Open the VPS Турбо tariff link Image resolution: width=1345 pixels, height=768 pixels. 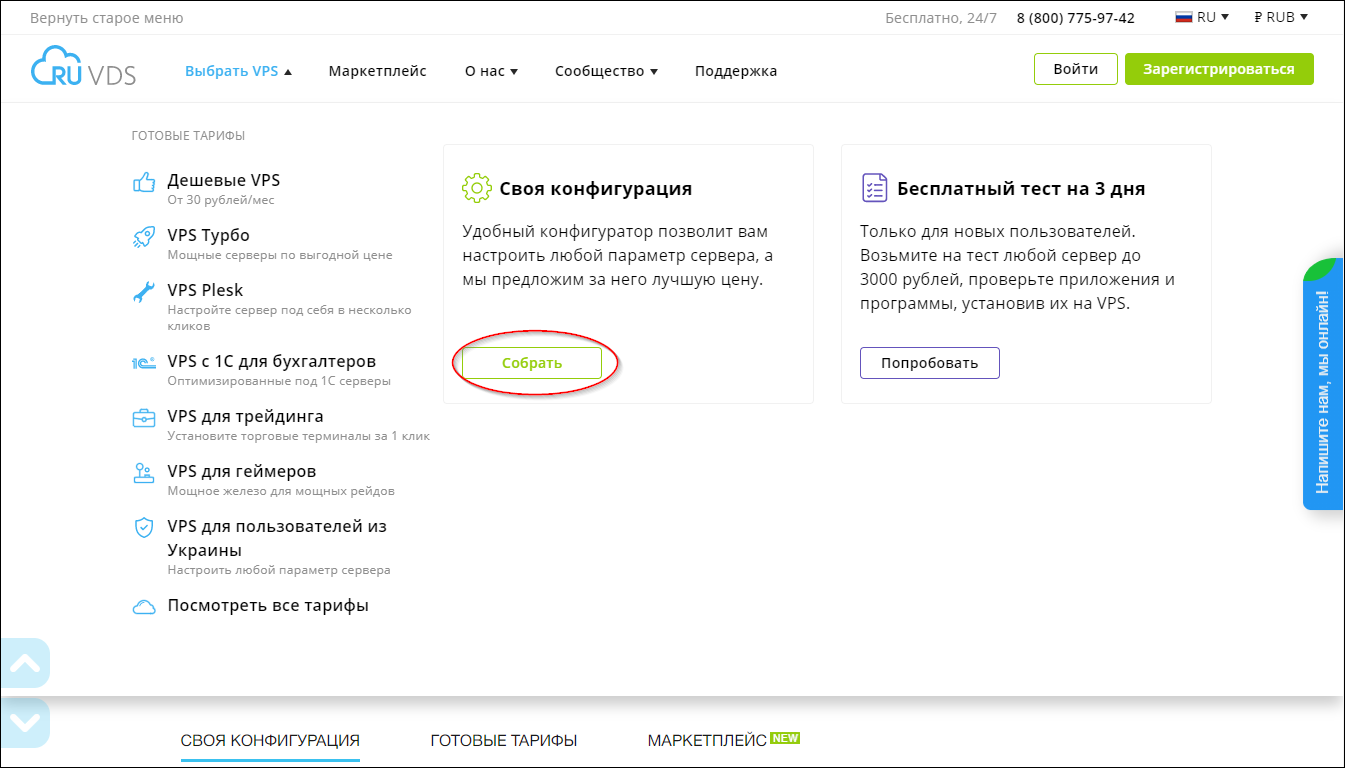coord(209,236)
